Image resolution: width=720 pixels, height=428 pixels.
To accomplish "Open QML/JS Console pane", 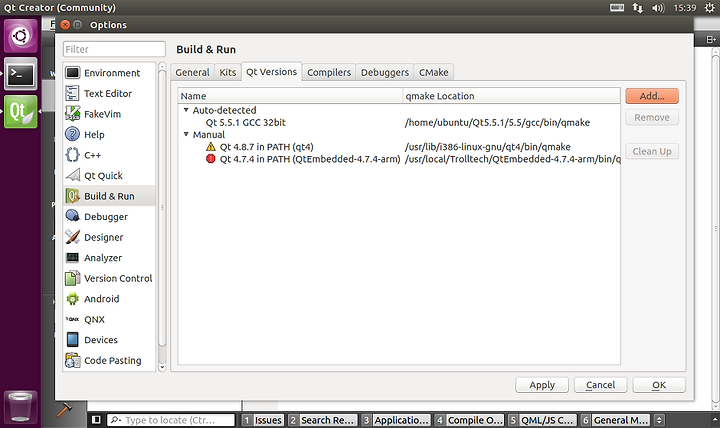I will click(x=541, y=420).
